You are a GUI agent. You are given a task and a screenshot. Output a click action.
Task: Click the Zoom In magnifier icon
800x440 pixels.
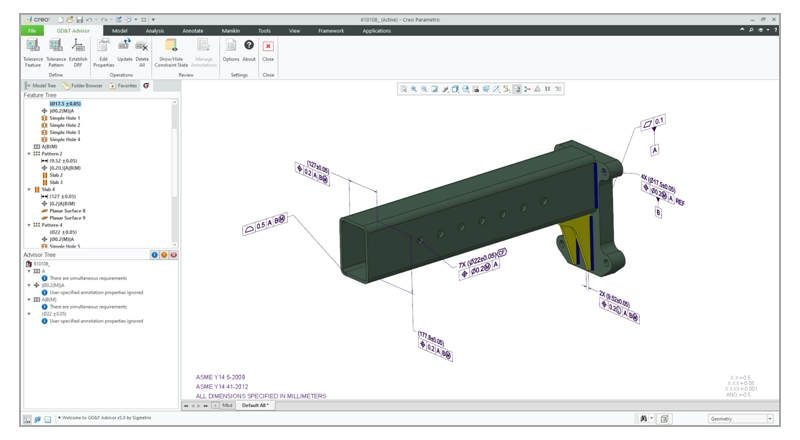tap(414, 89)
